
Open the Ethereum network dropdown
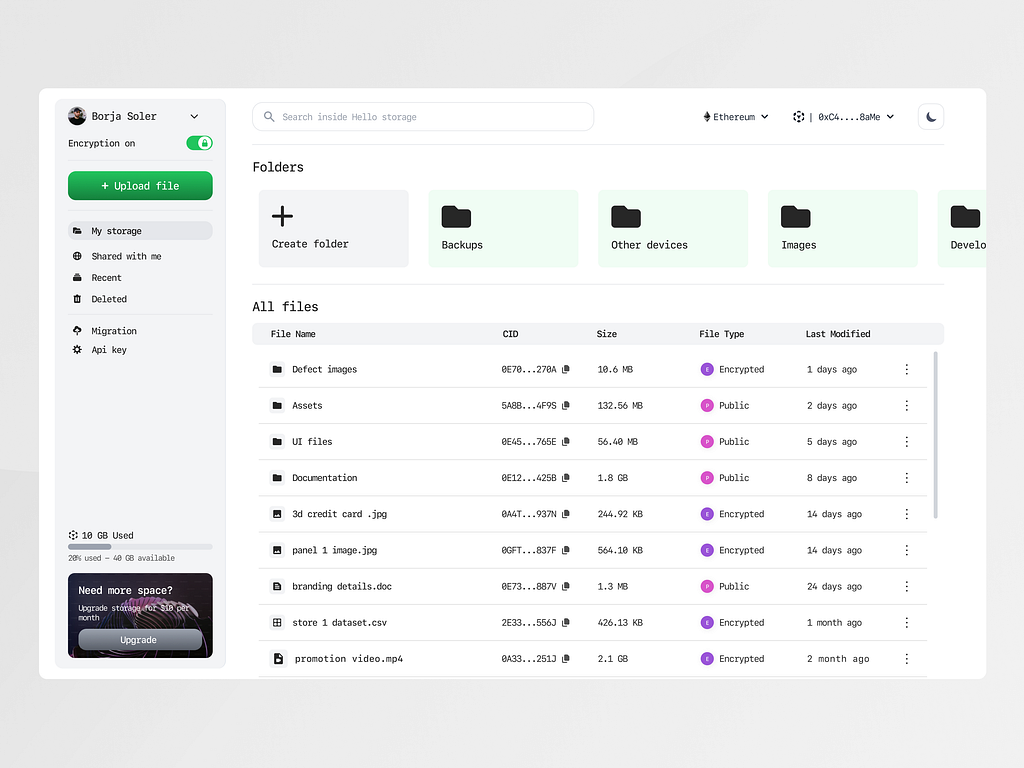coord(766,116)
